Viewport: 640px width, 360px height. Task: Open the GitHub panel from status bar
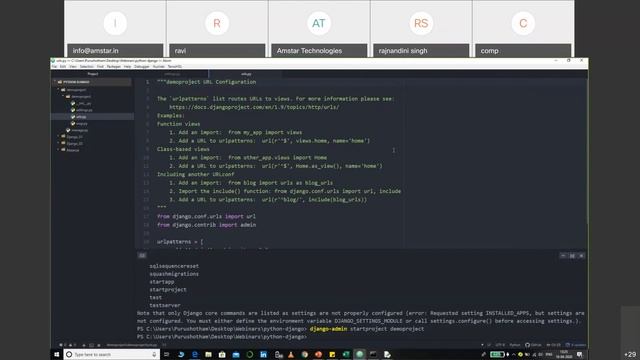point(533,345)
